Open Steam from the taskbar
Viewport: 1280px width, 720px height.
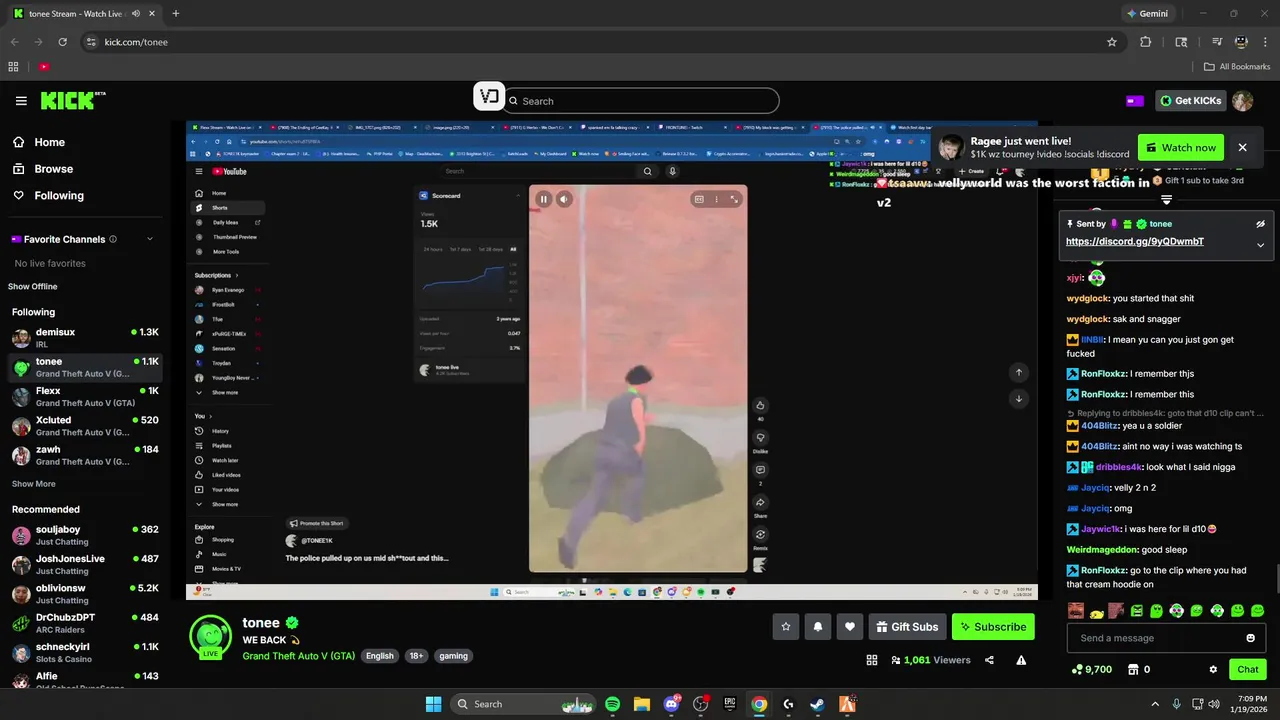(817, 704)
